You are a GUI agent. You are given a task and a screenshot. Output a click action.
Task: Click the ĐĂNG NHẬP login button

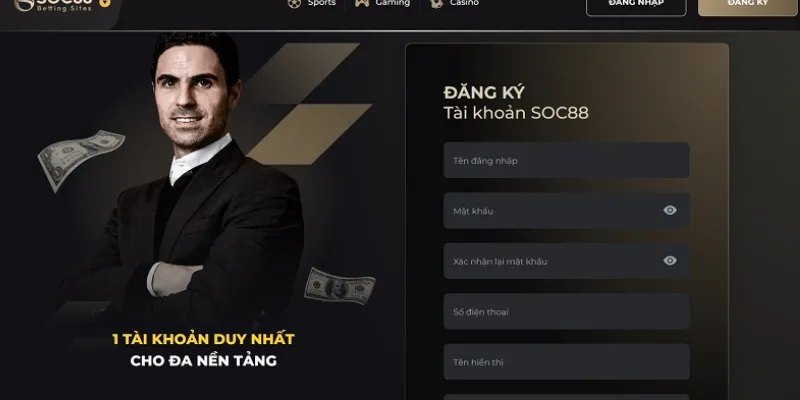point(636,5)
